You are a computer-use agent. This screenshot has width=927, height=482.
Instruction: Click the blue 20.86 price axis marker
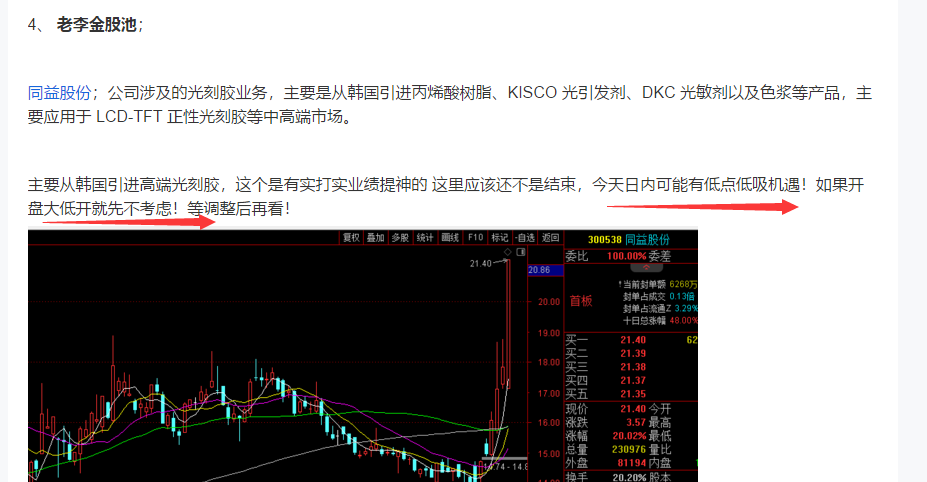tap(545, 270)
